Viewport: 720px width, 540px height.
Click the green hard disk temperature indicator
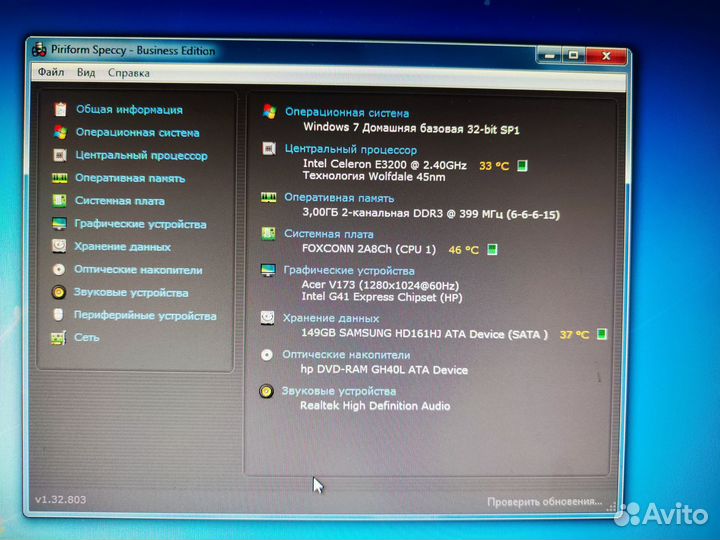[x=602, y=335]
